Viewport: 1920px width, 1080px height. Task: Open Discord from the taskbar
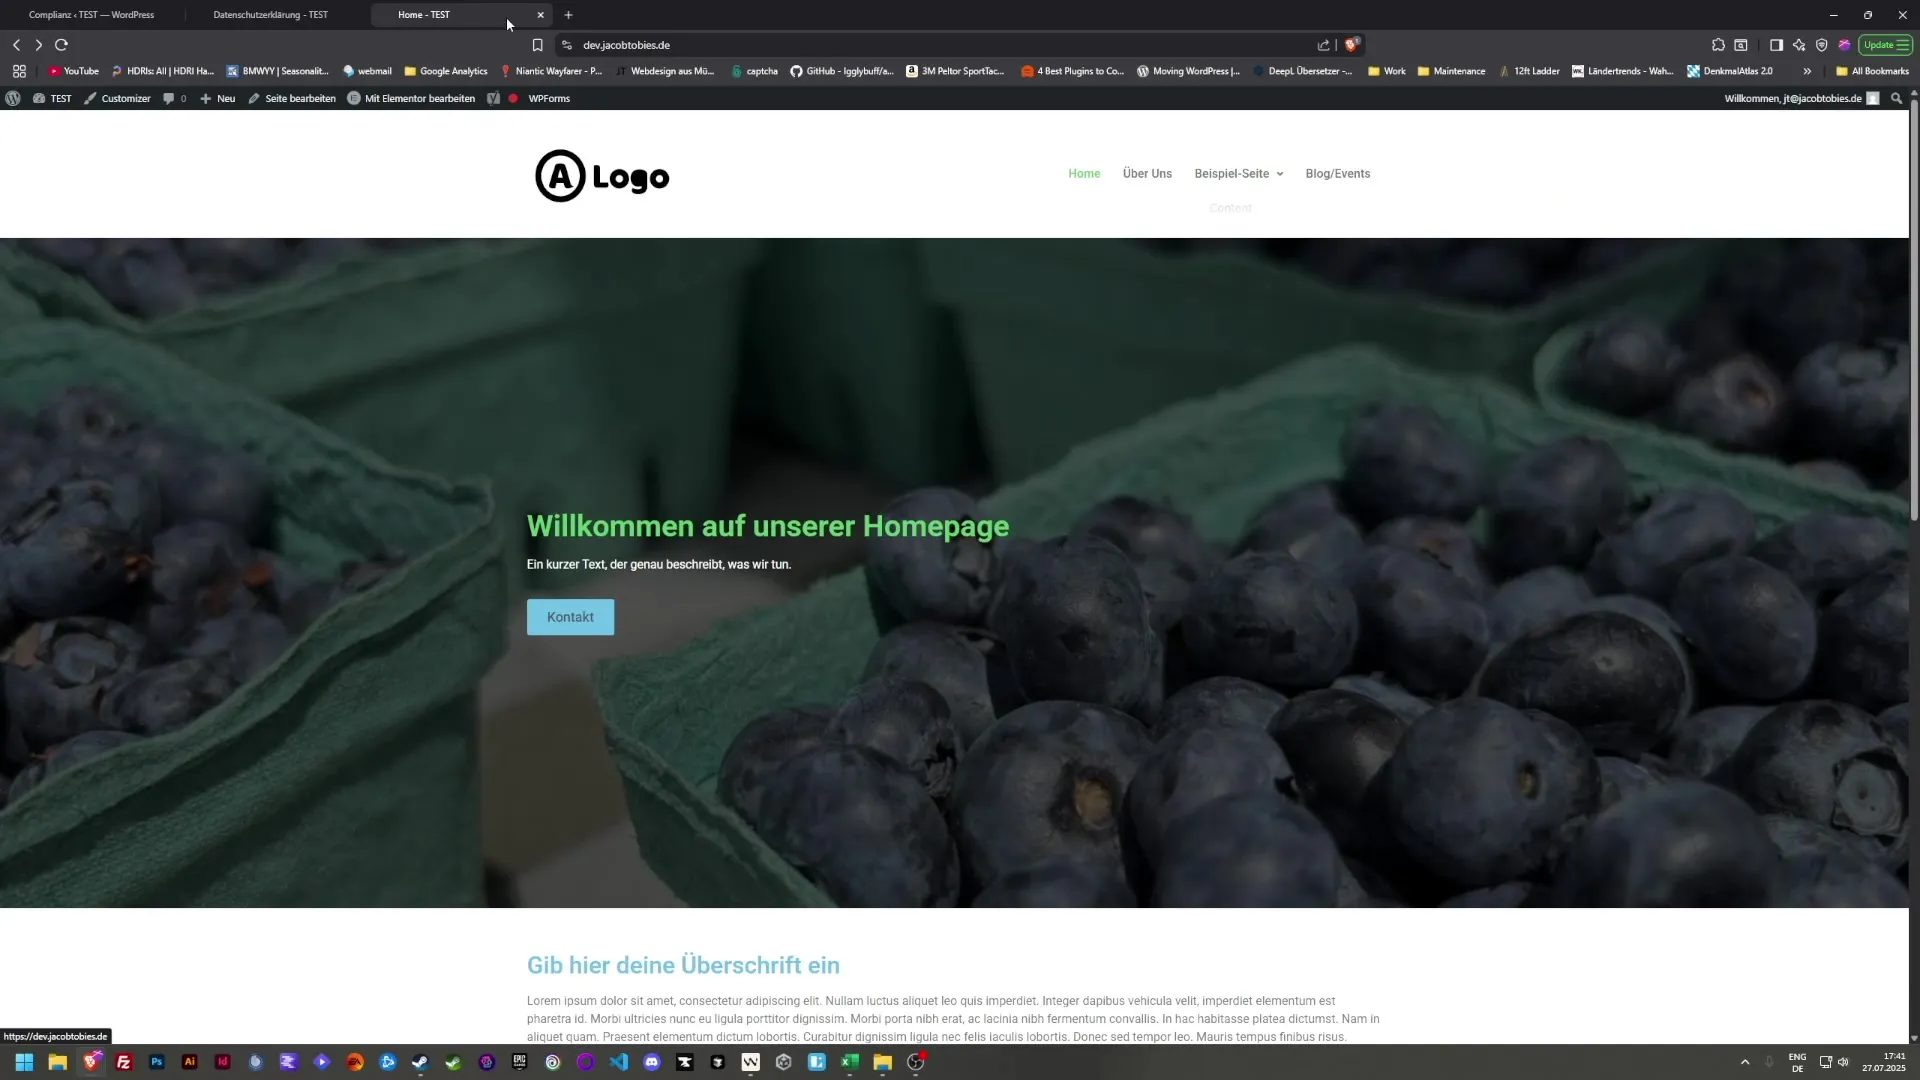(x=652, y=1062)
